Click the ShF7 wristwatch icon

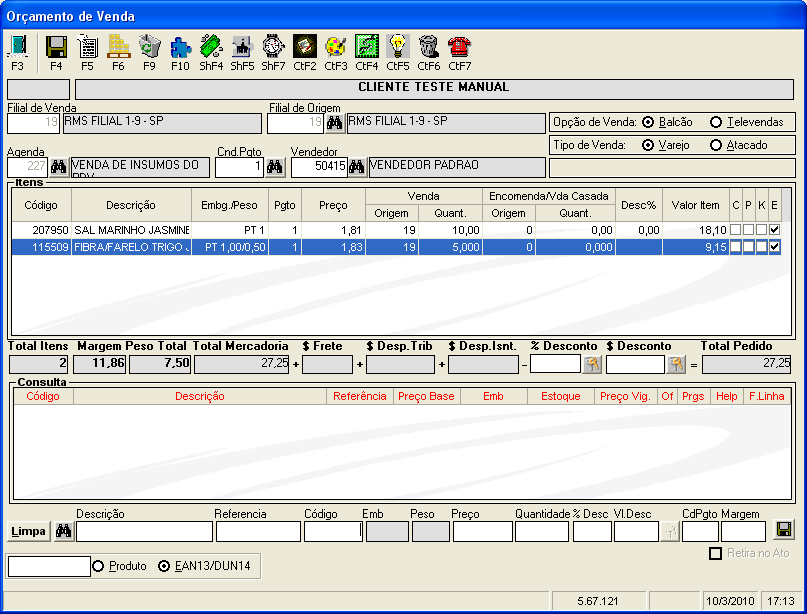coord(273,47)
